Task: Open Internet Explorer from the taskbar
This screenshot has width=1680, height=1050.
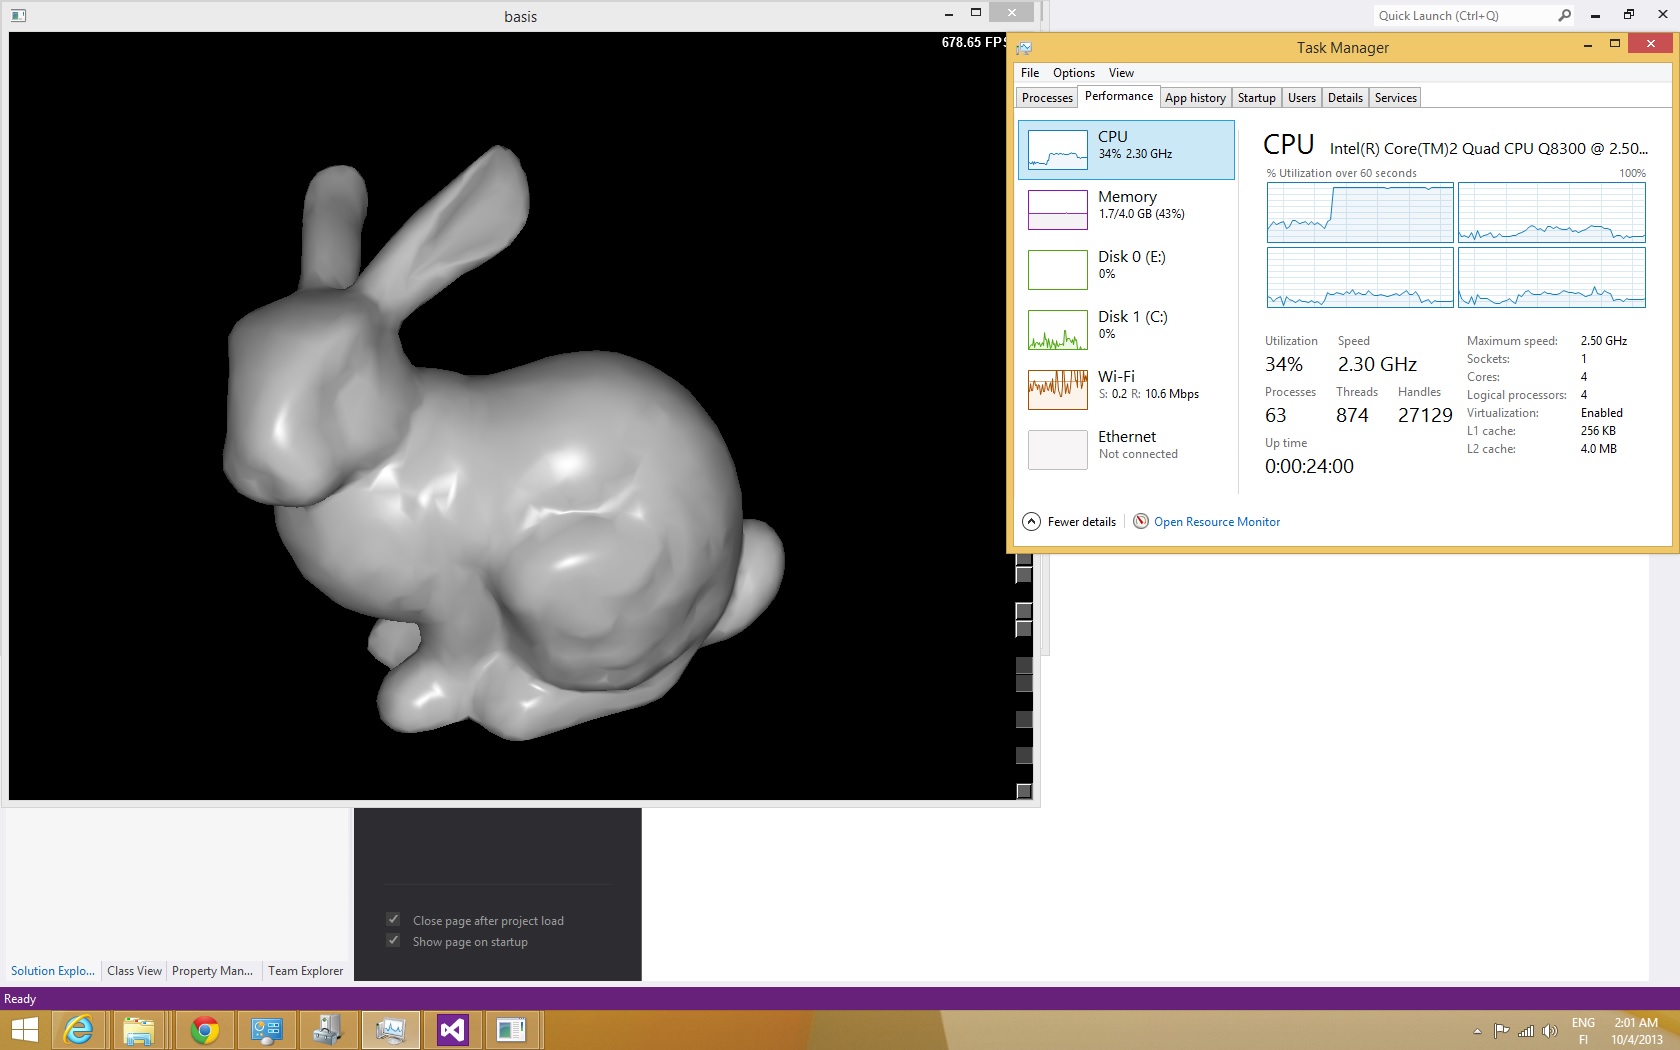Action: coord(78,1029)
